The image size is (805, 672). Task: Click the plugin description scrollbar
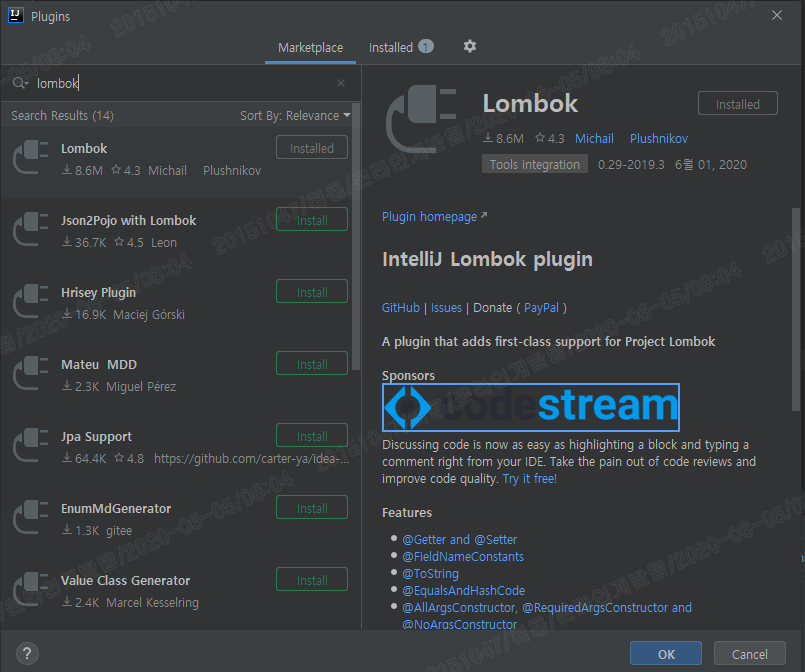pyautogui.click(x=796, y=310)
